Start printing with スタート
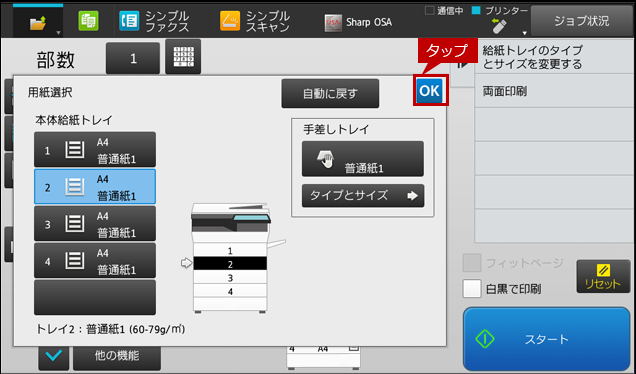 pyautogui.click(x=546, y=339)
